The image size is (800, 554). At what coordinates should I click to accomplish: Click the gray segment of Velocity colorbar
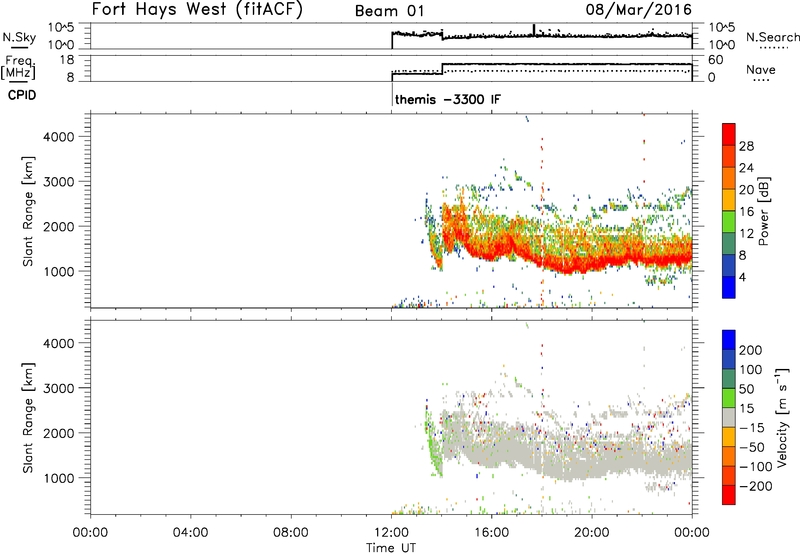(729, 417)
